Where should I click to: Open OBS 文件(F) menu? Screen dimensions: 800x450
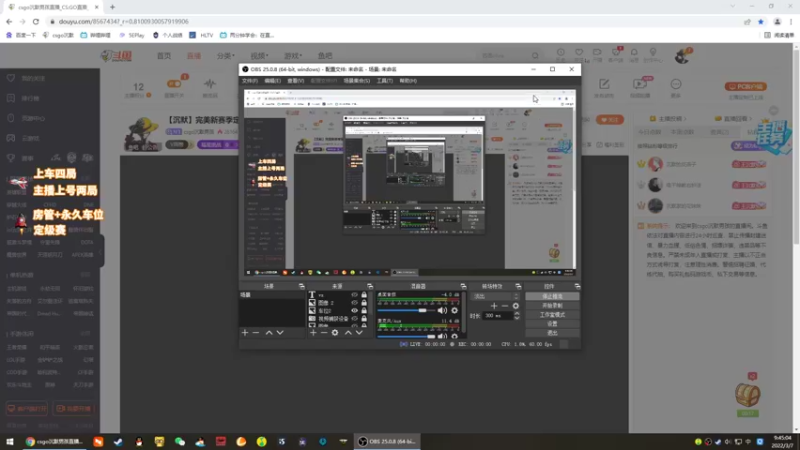pyautogui.click(x=249, y=81)
